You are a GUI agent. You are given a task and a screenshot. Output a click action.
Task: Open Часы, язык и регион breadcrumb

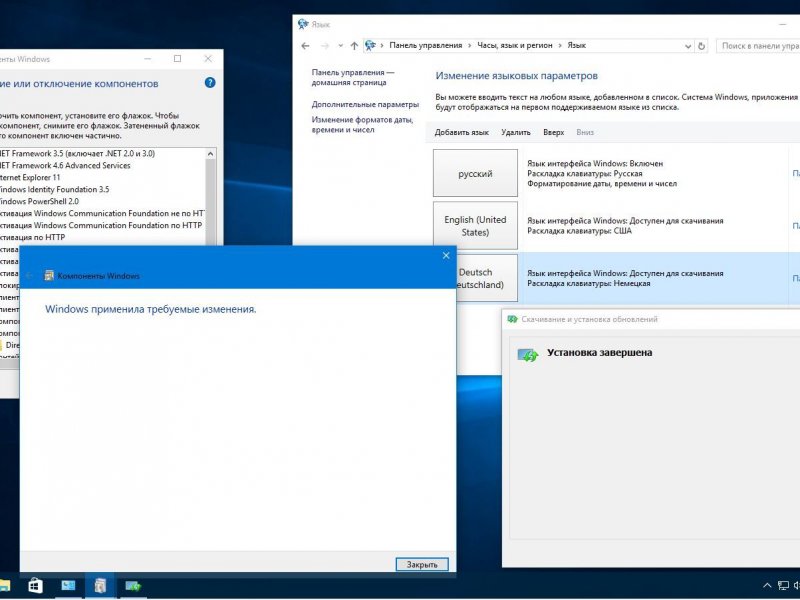tap(514, 45)
